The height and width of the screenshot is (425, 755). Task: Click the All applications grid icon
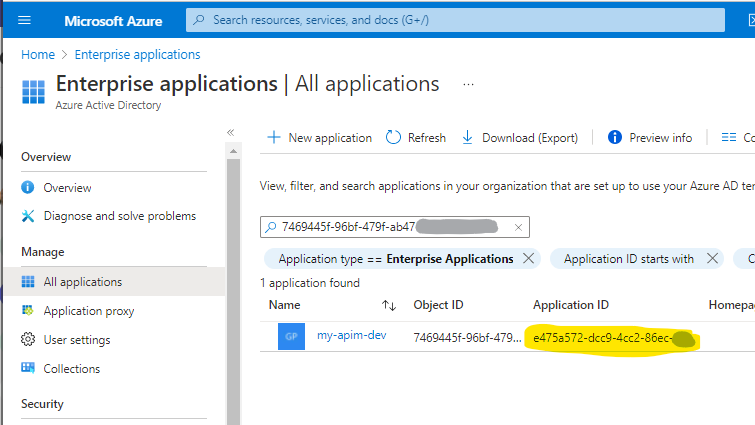pos(28,282)
